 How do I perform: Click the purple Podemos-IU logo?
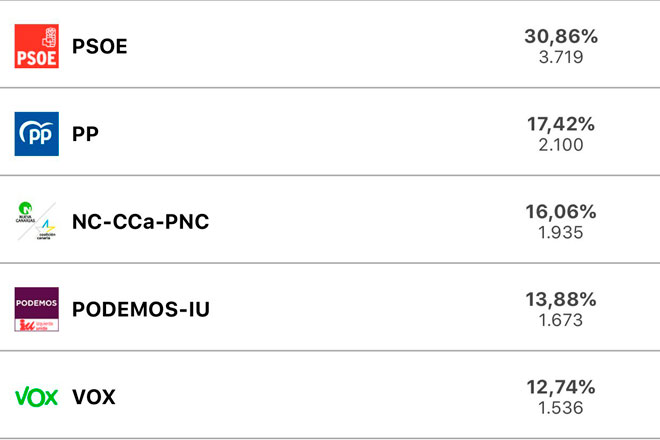[x=37, y=309]
